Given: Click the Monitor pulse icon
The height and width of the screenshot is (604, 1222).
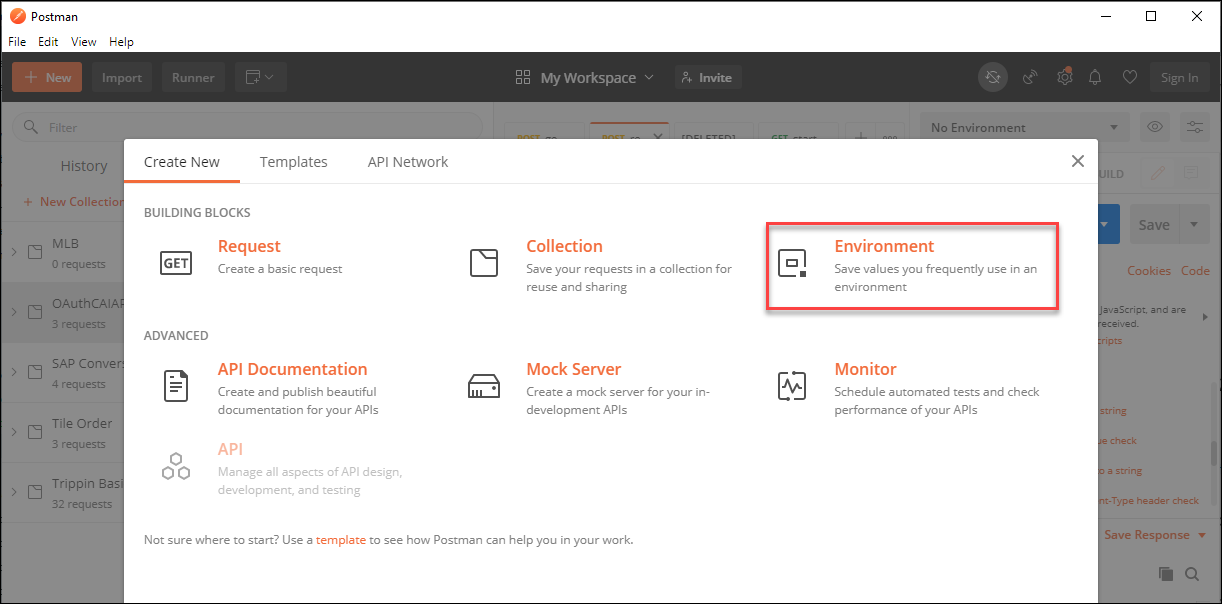Looking at the screenshot, I should coord(792,385).
